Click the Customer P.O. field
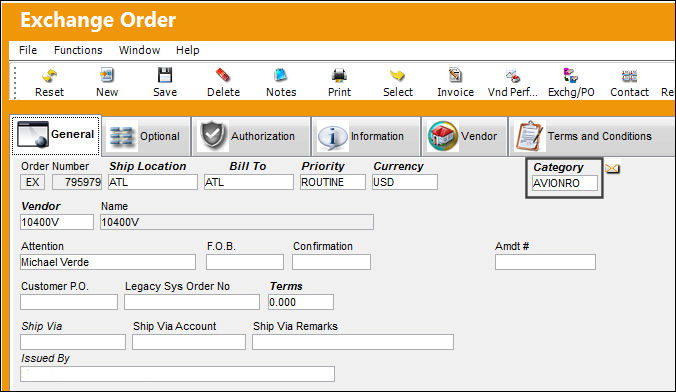This screenshot has height=392, width=676. [x=69, y=302]
